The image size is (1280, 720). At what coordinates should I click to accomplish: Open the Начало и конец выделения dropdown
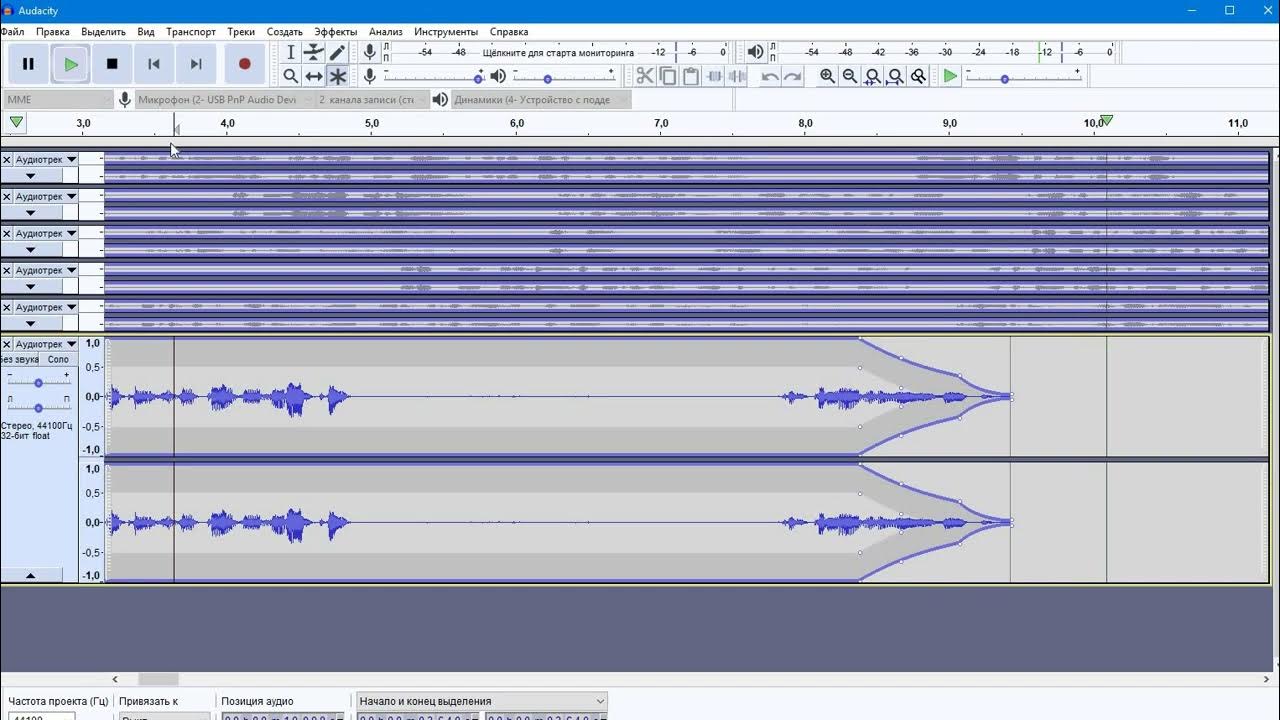pos(482,701)
